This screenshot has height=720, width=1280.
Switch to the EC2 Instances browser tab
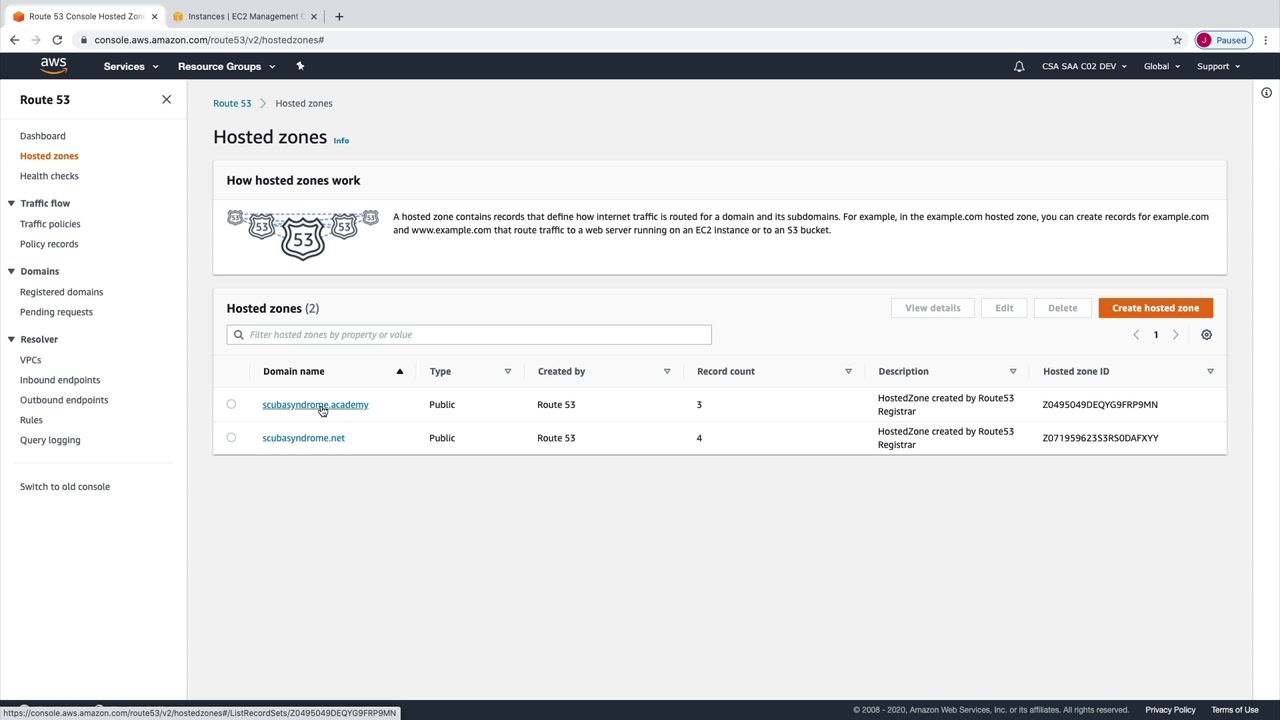(x=242, y=16)
